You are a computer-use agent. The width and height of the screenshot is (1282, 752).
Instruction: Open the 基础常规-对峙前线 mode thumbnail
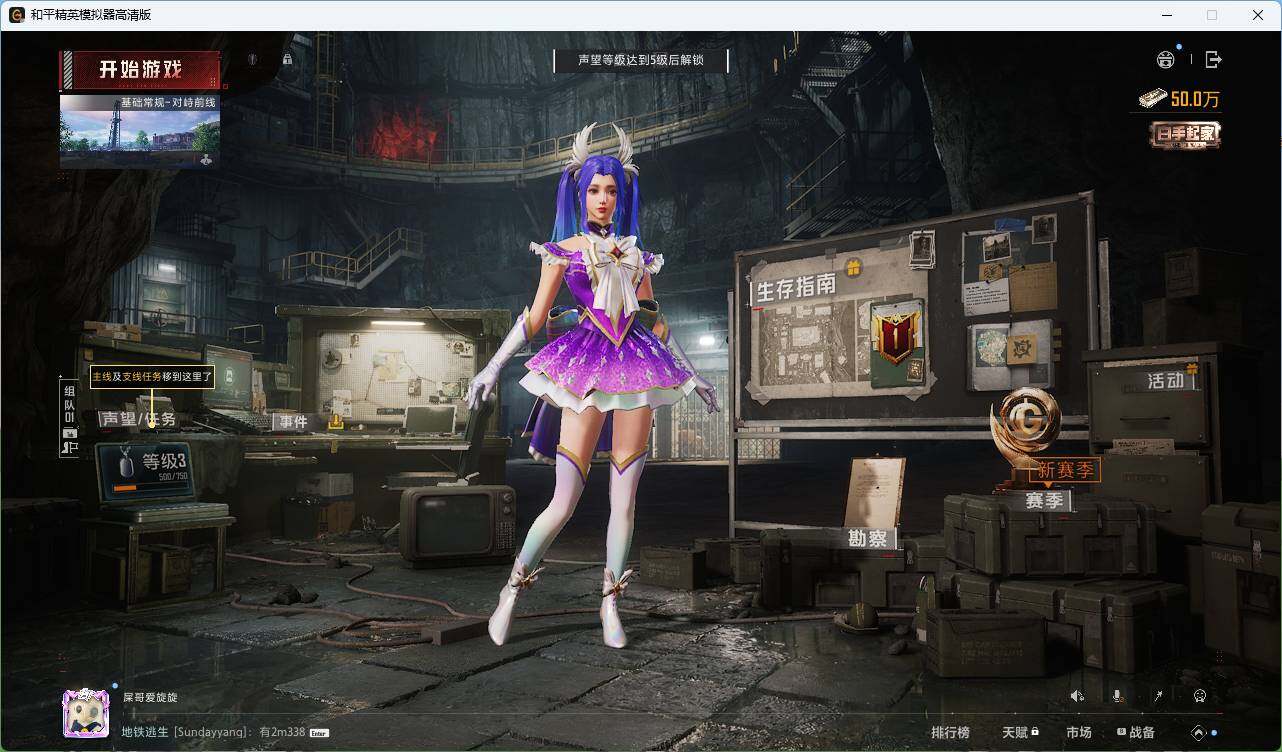pos(140,131)
